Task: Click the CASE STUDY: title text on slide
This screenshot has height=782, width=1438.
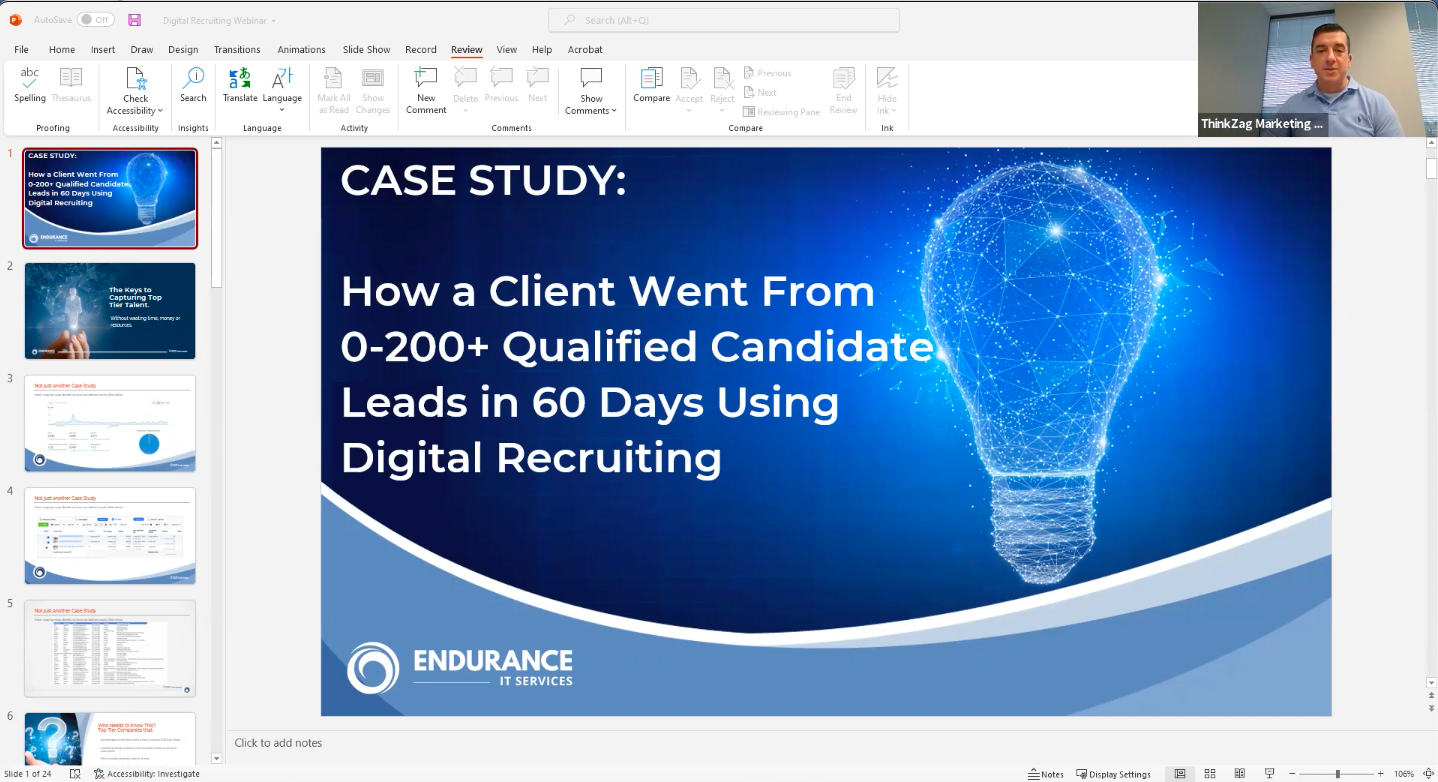Action: pos(483,180)
